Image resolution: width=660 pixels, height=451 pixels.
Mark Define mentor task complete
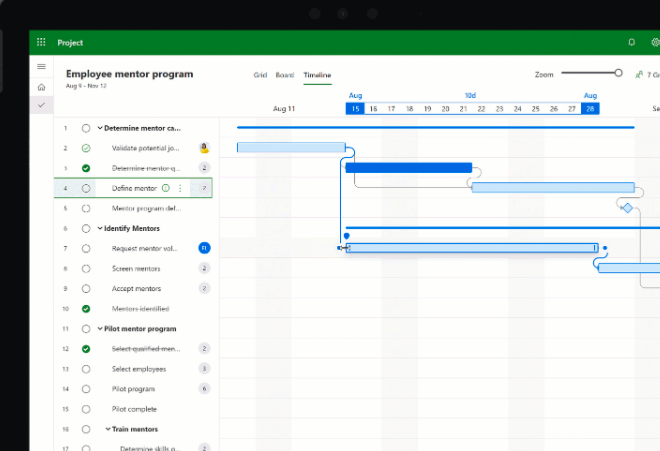point(86,188)
